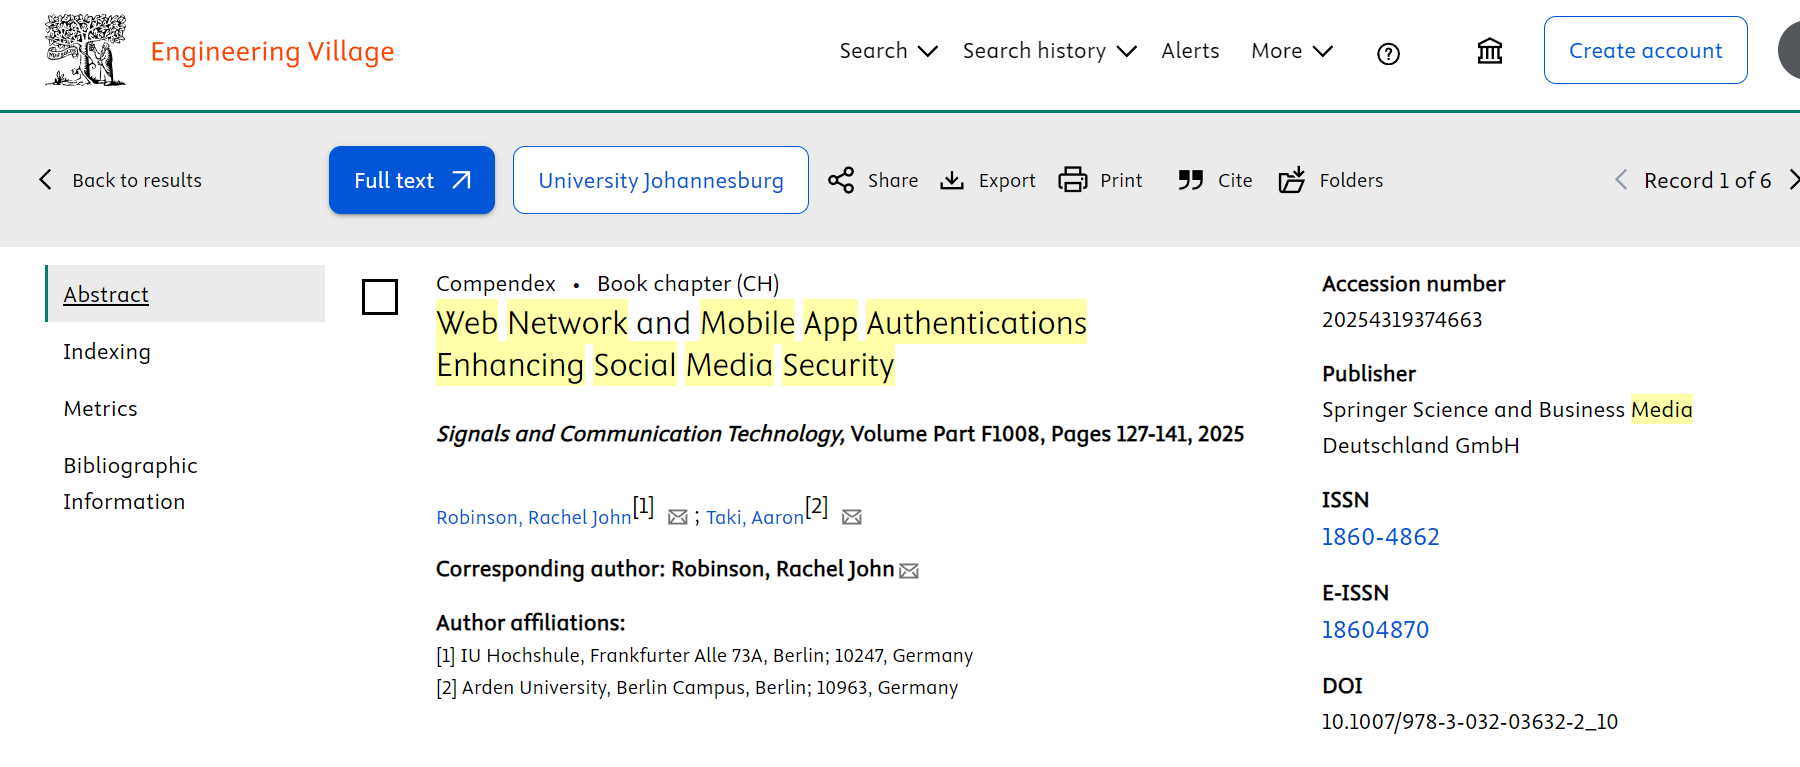Click the Export download icon
Viewport: 1800px width, 767px height.
(x=952, y=180)
